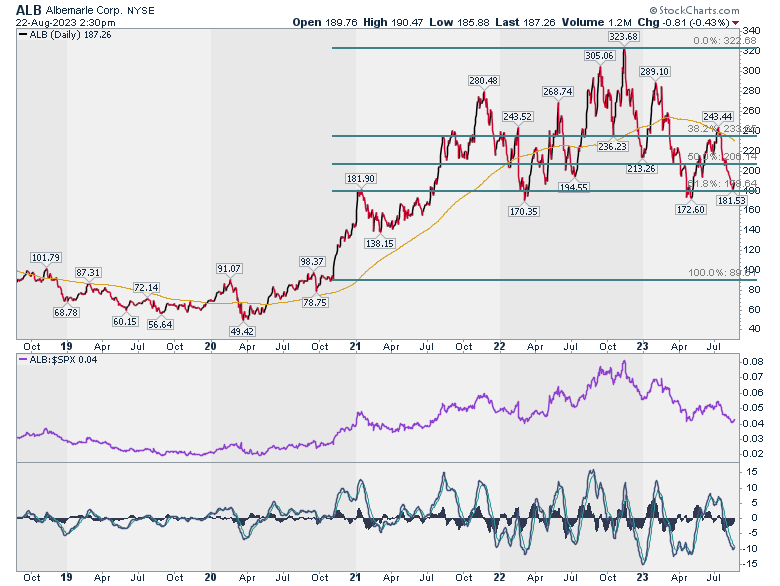780x586 pixels.
Task: Click the Last 187.26 header value
Action: [x=525, y=22]
